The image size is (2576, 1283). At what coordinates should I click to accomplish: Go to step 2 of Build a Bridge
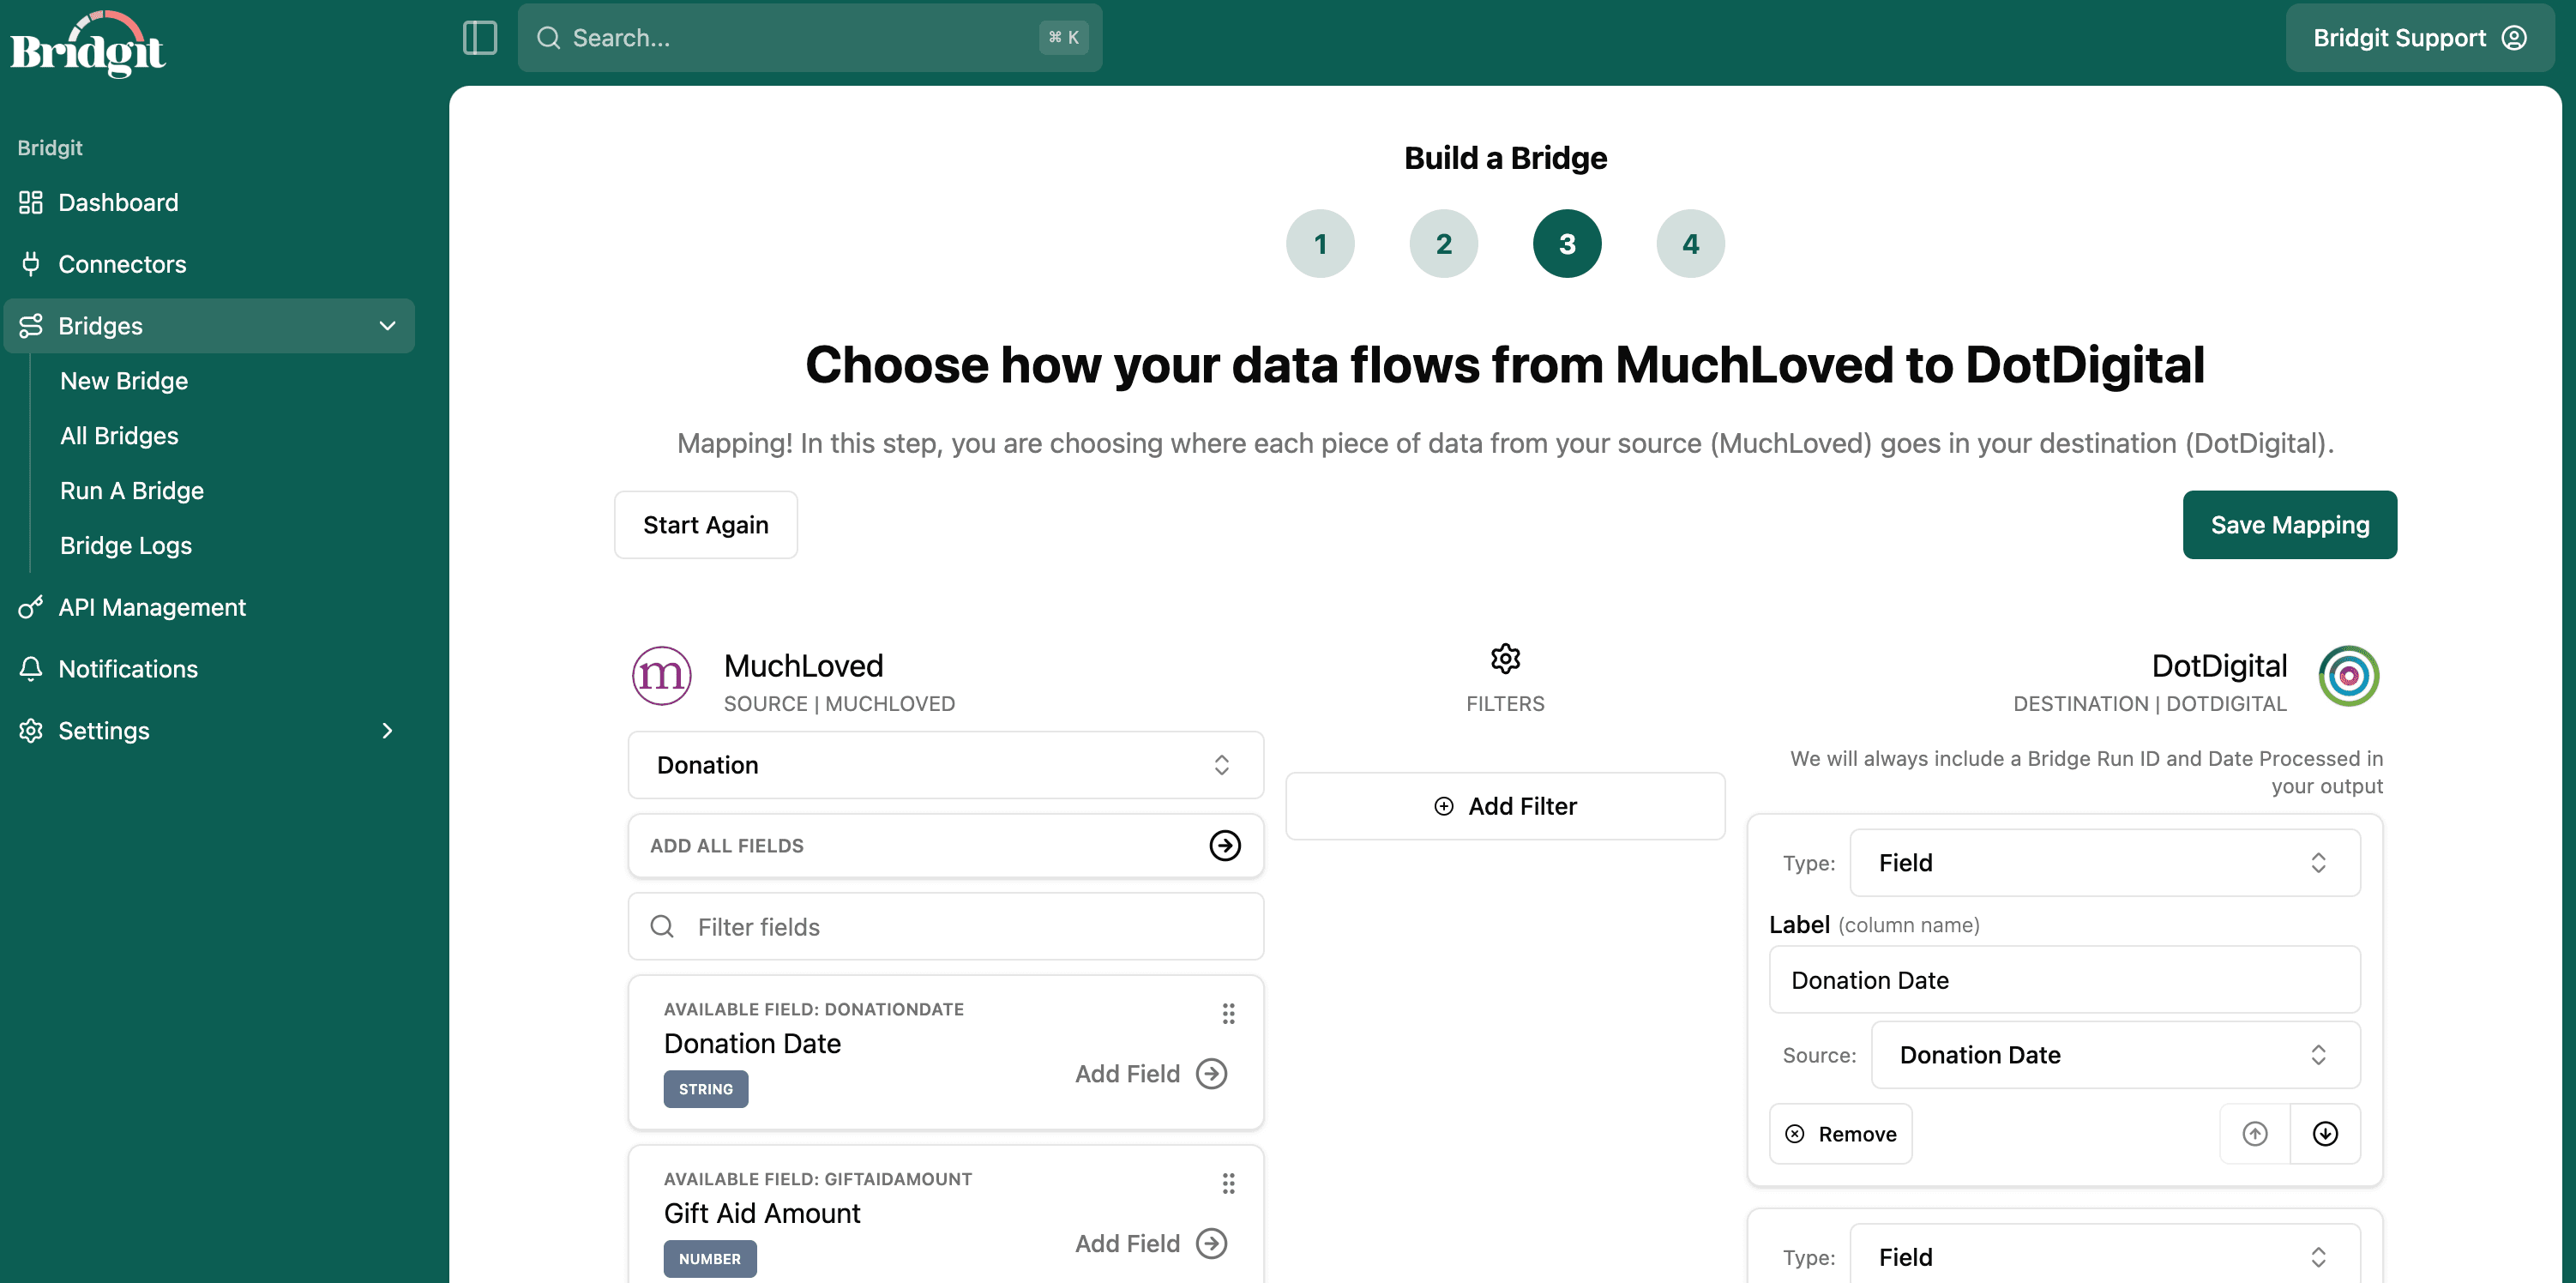pos(1443,243)
